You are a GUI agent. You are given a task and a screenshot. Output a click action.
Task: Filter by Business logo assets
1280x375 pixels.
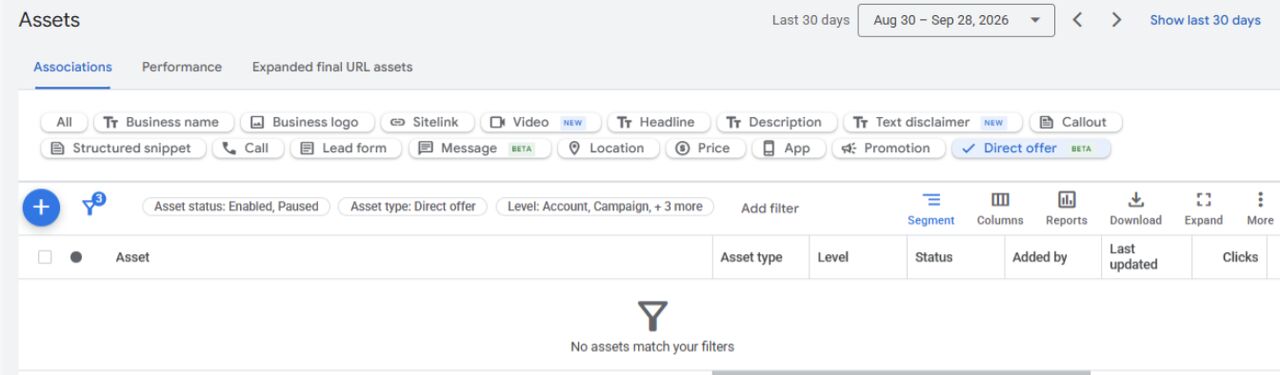tap(307, 122)
